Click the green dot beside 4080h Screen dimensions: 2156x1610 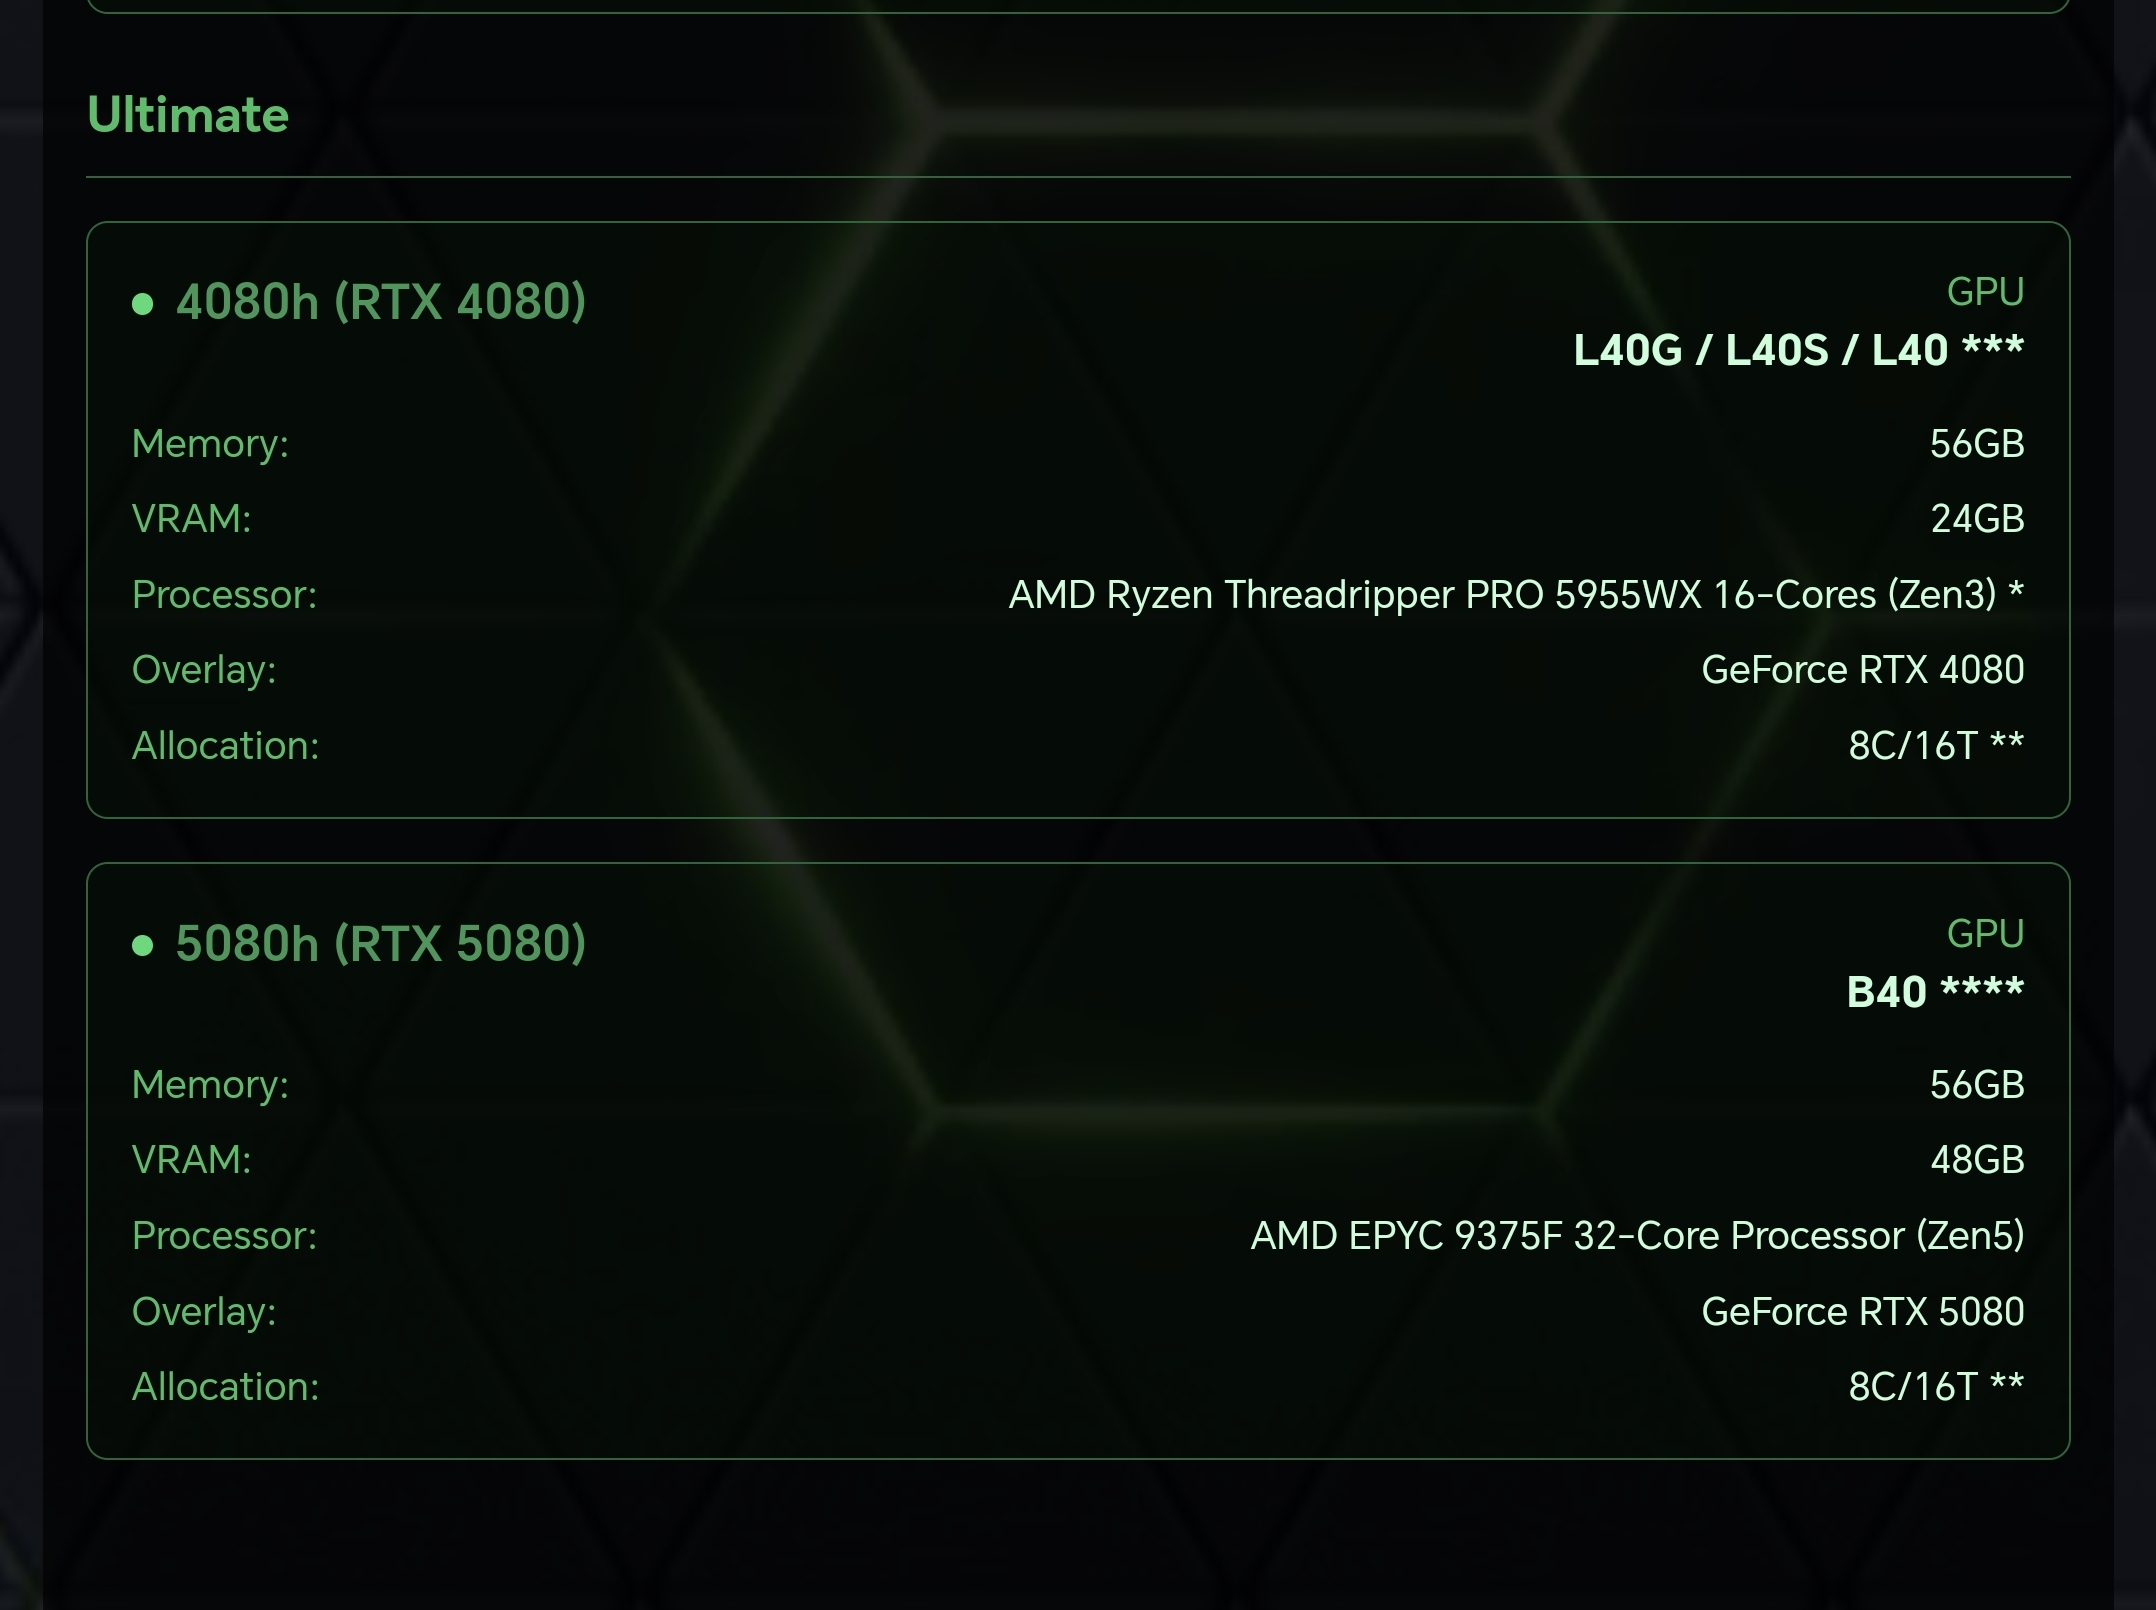[143, 304]
